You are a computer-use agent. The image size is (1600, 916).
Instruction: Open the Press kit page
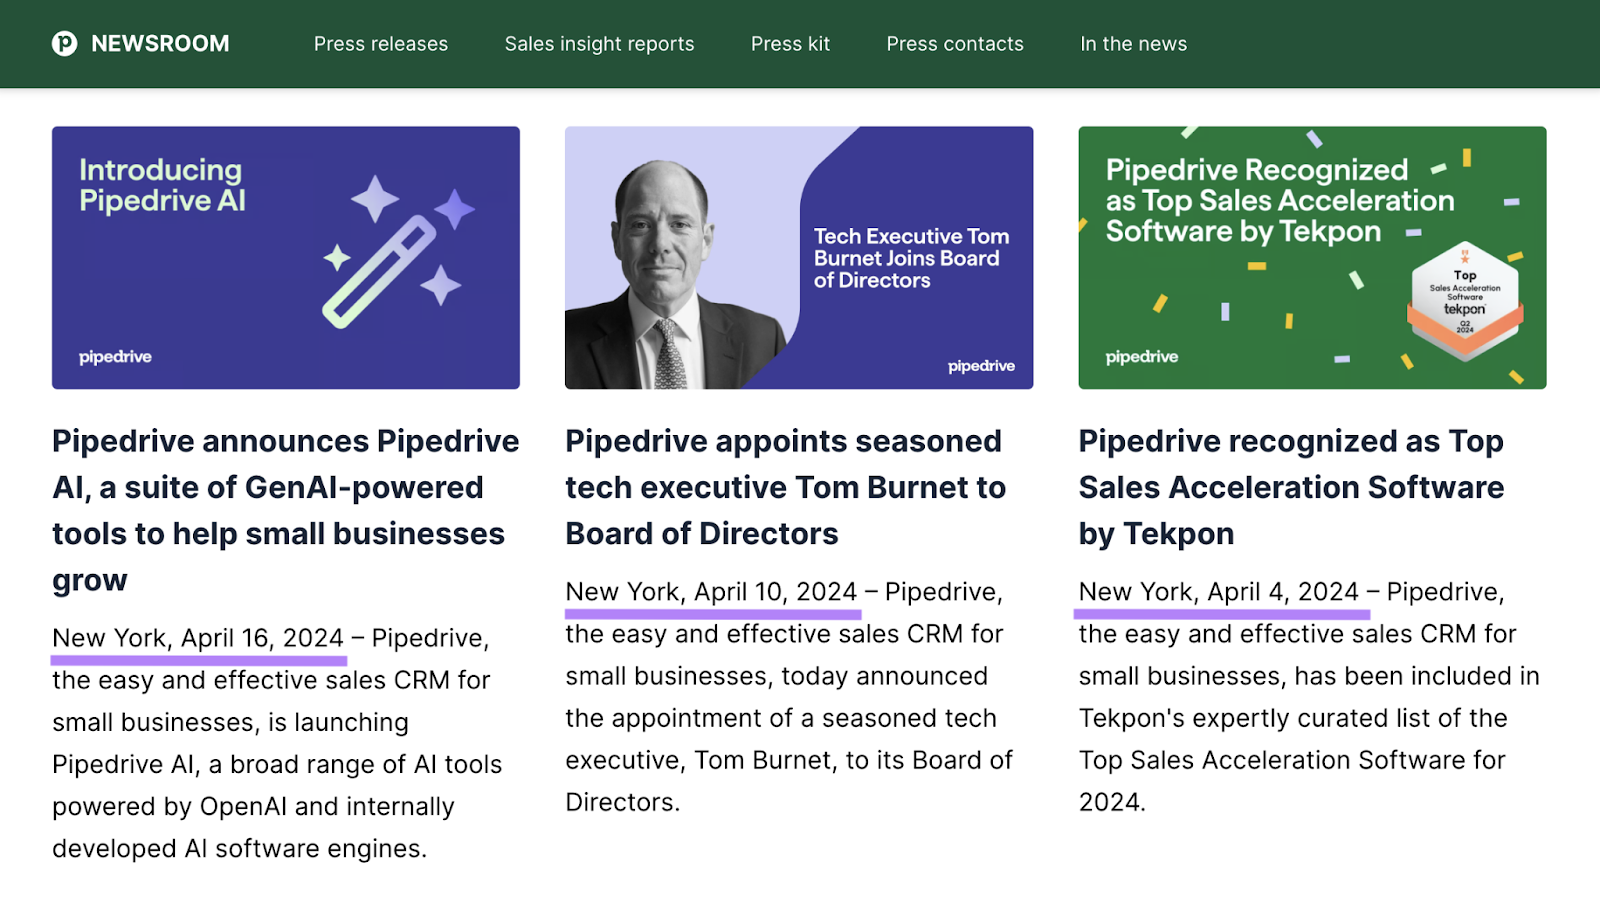790,43
